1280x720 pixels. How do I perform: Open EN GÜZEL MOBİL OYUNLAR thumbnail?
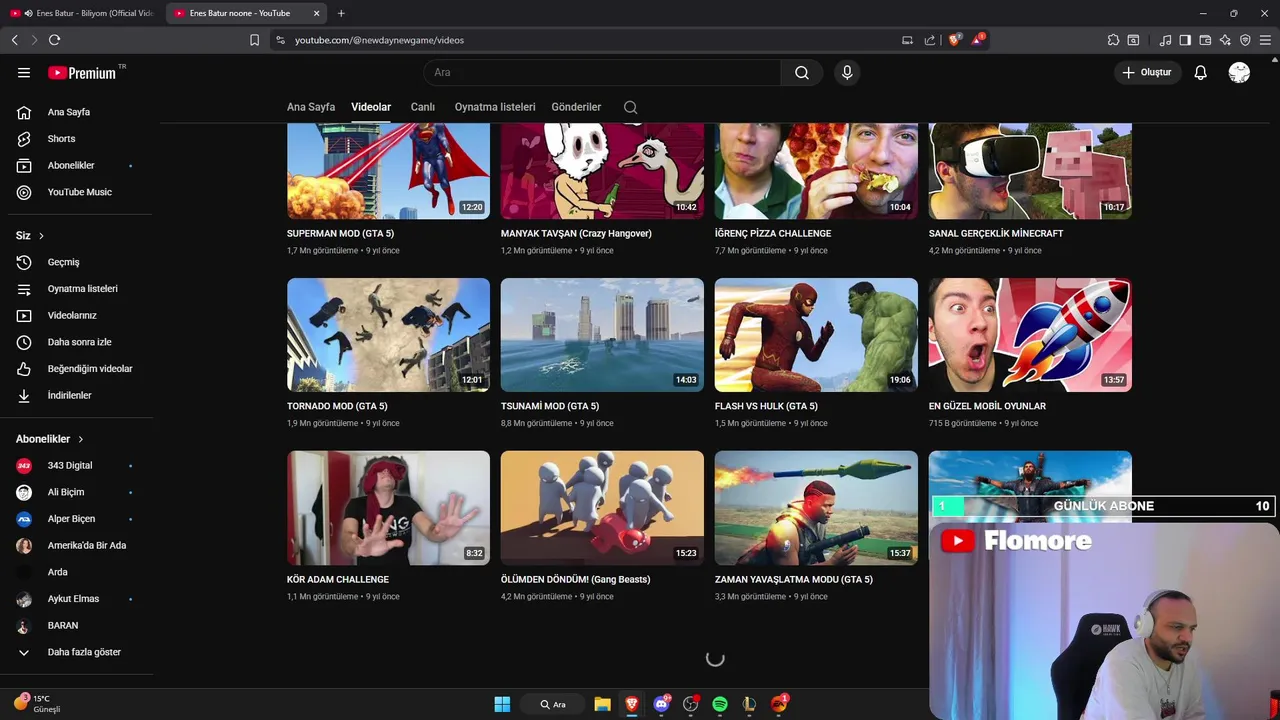click(1030, 335)
